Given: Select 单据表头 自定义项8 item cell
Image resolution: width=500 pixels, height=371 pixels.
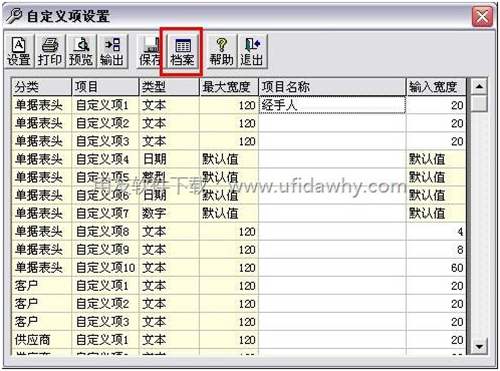Looking at the screenshot, I should [105, 231].
